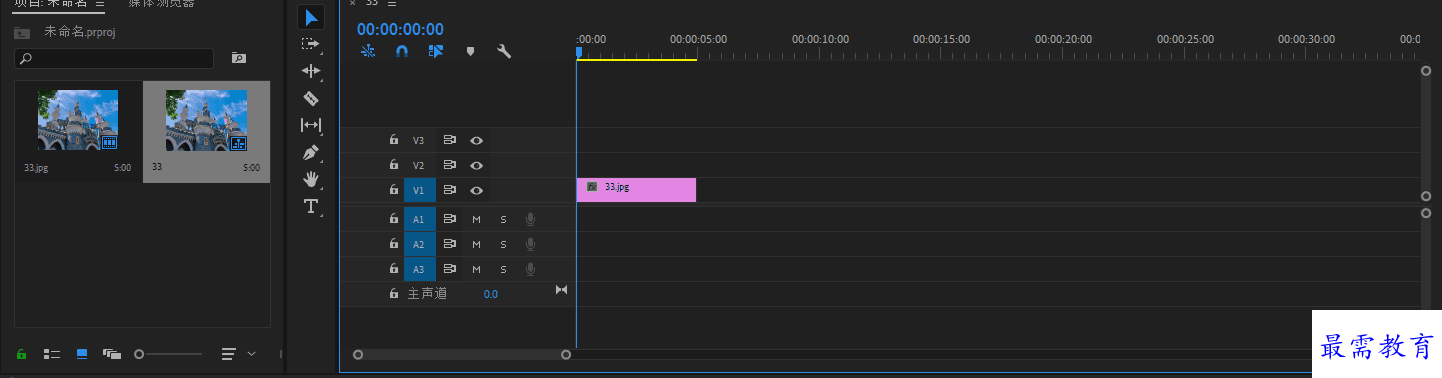The height and width of the screenshot is (378, 1442).
Task: Select the Type tool
Action: pos(311,206)
